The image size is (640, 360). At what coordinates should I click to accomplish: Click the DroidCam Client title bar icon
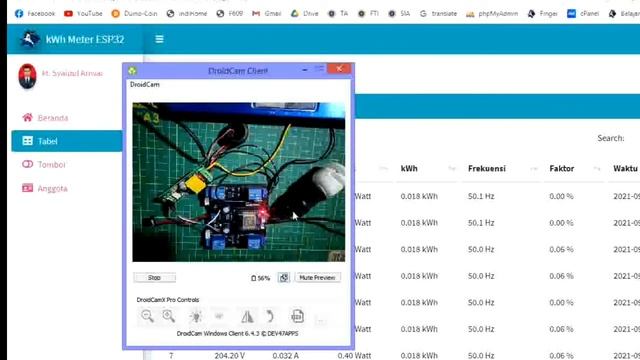pos(132,71)
